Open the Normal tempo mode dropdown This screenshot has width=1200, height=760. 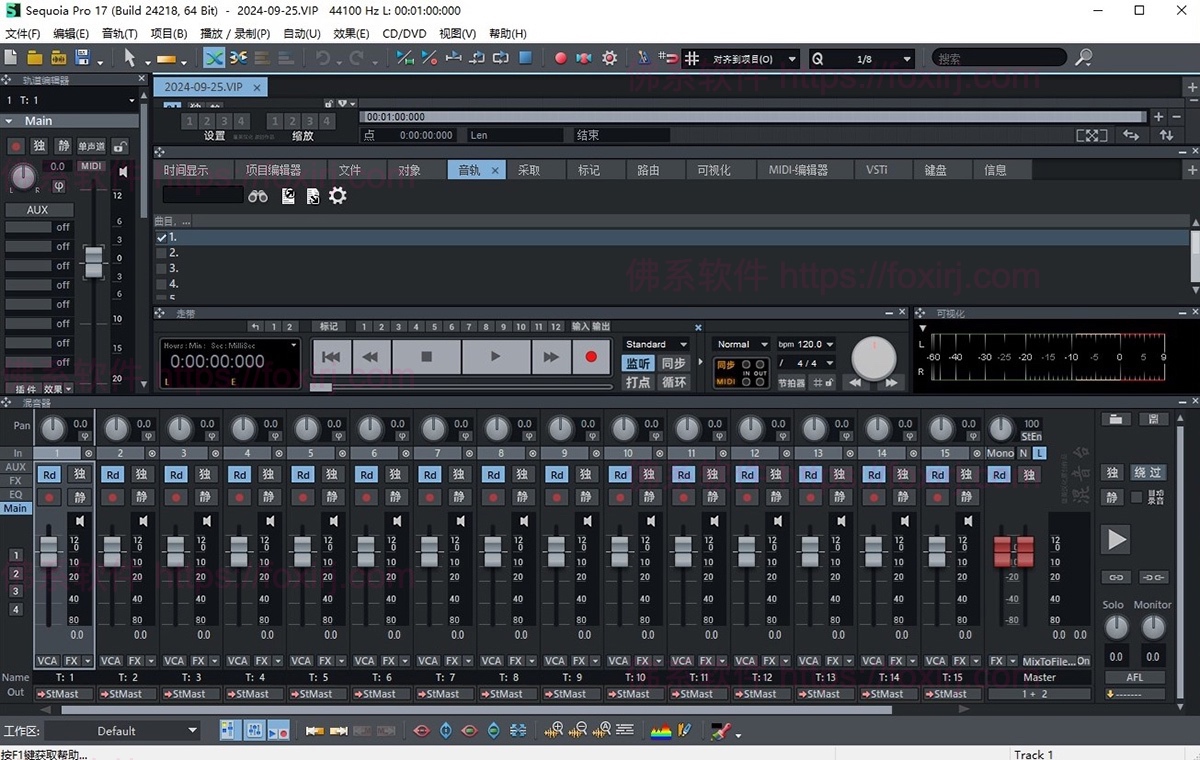[x=740, y=343]
